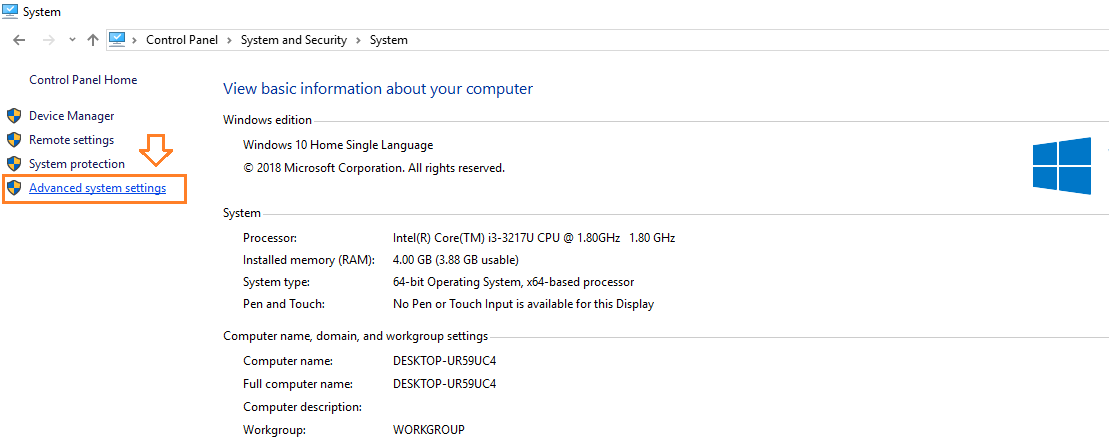The image size is (1109, 444).
Task: Open the Device Manager link
Action: [71, 116]
